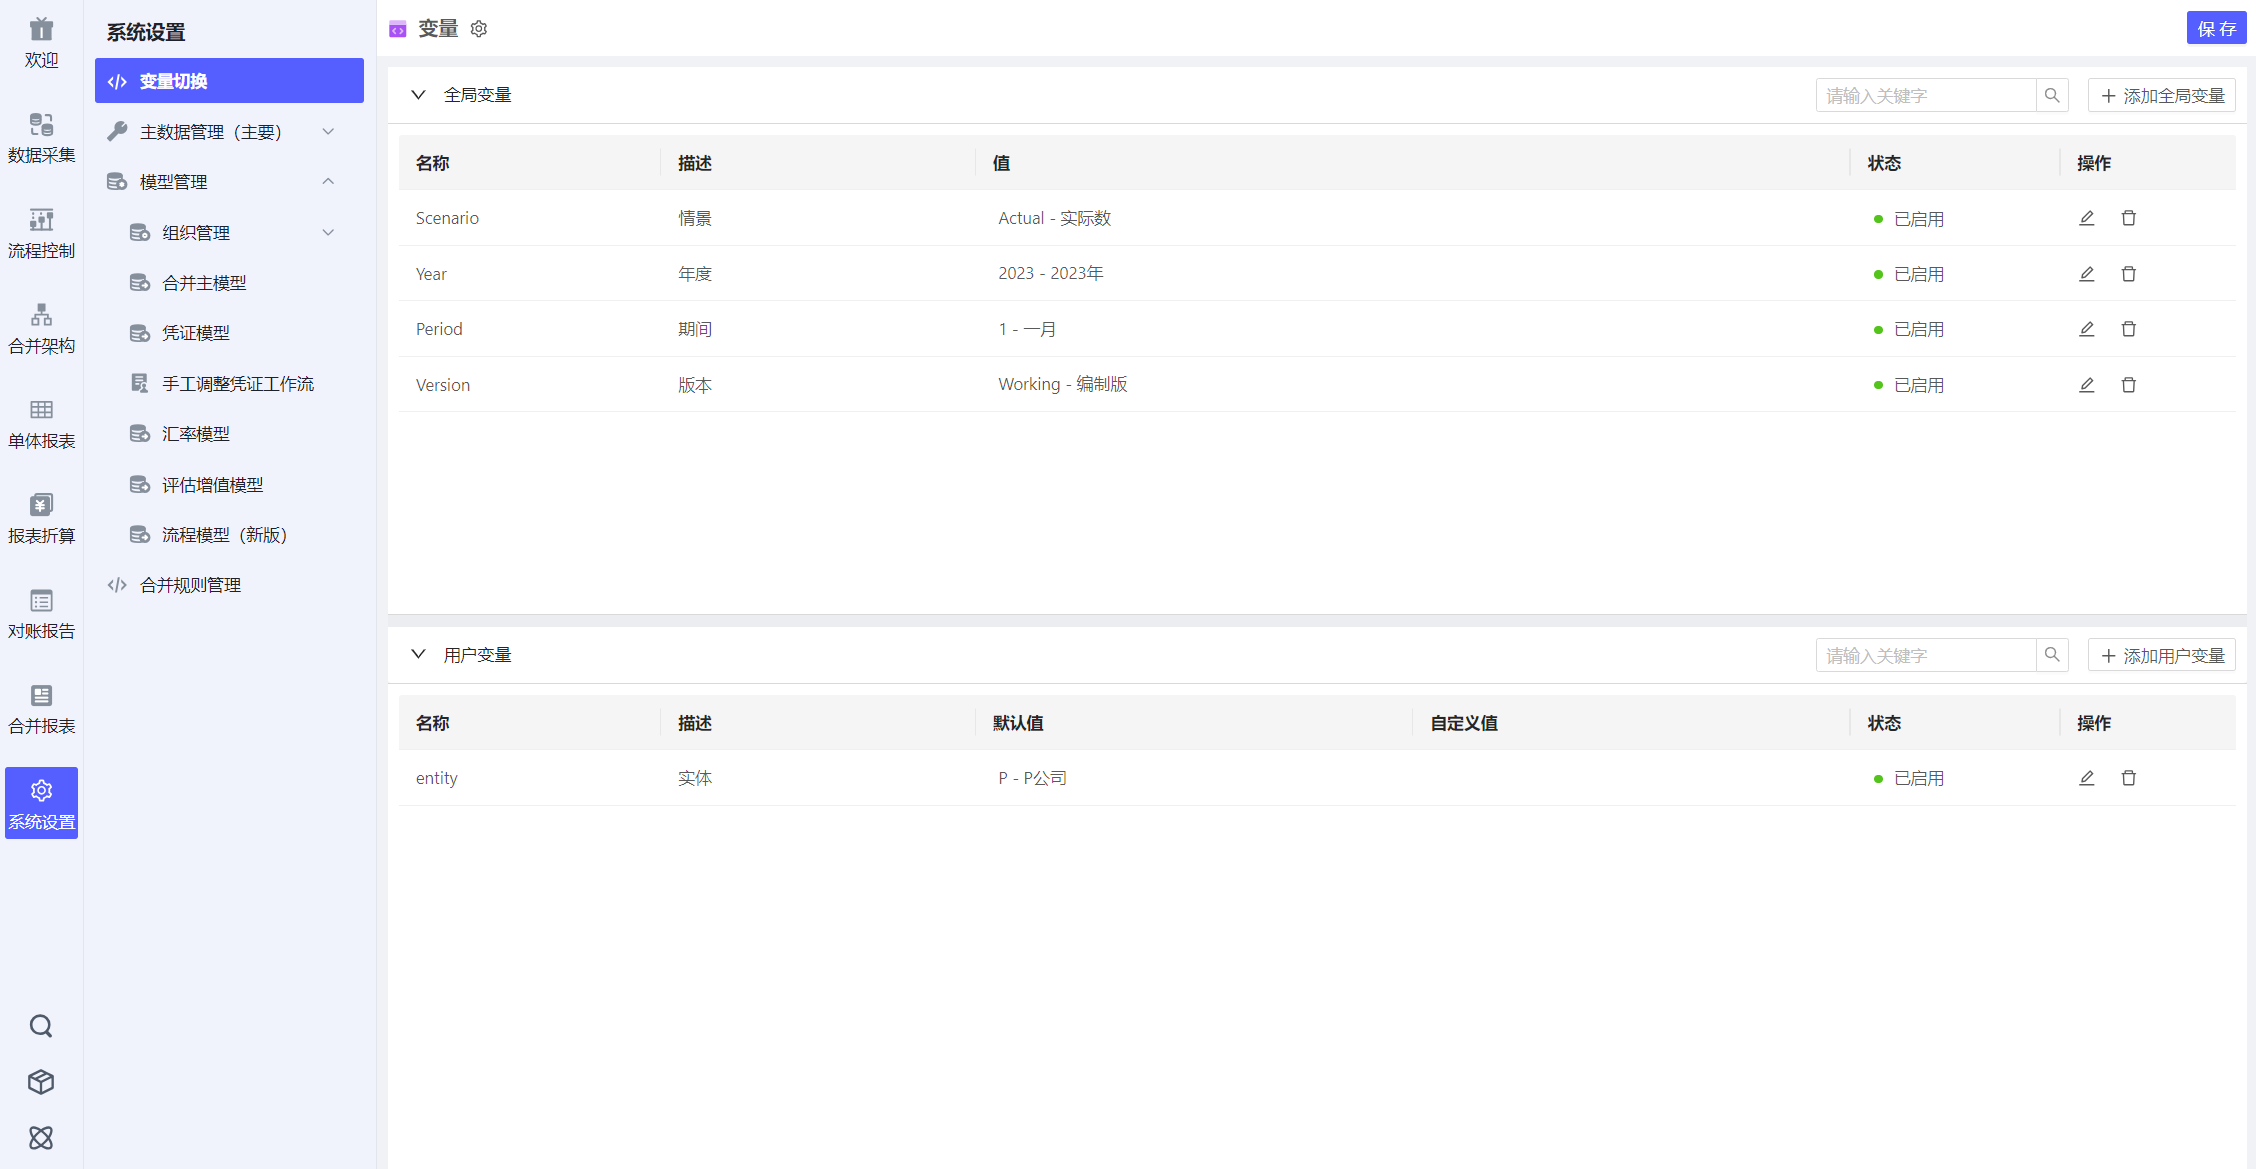The width and height of the screenshot is (2256, 1169).
Task: Click the edit icon for Scenario variable
Action: (2086, 218)
